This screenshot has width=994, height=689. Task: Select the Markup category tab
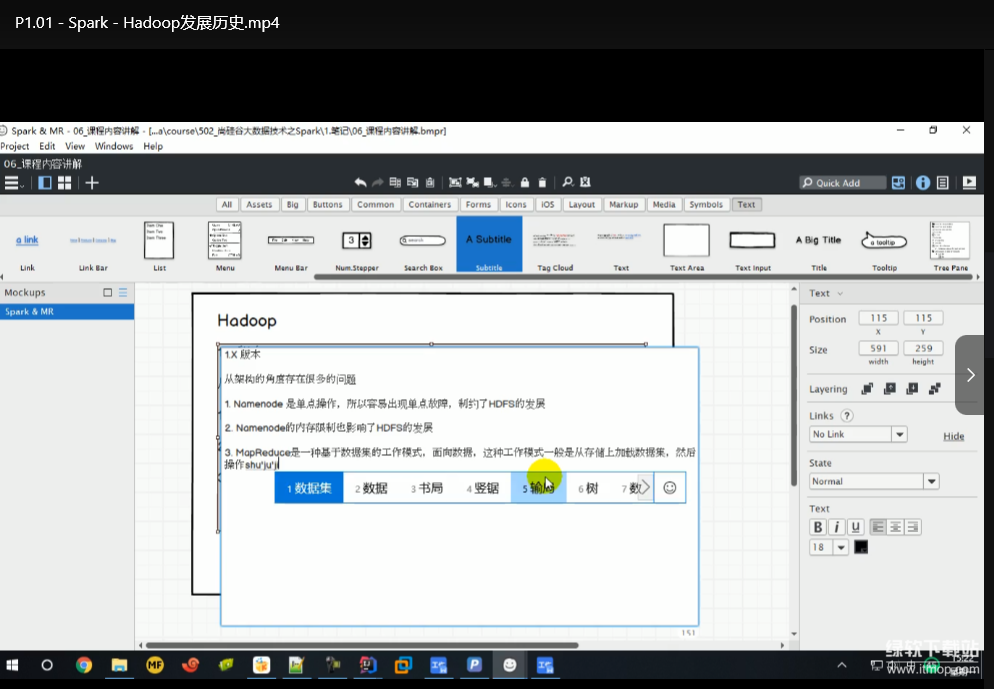tap(624, 204)
